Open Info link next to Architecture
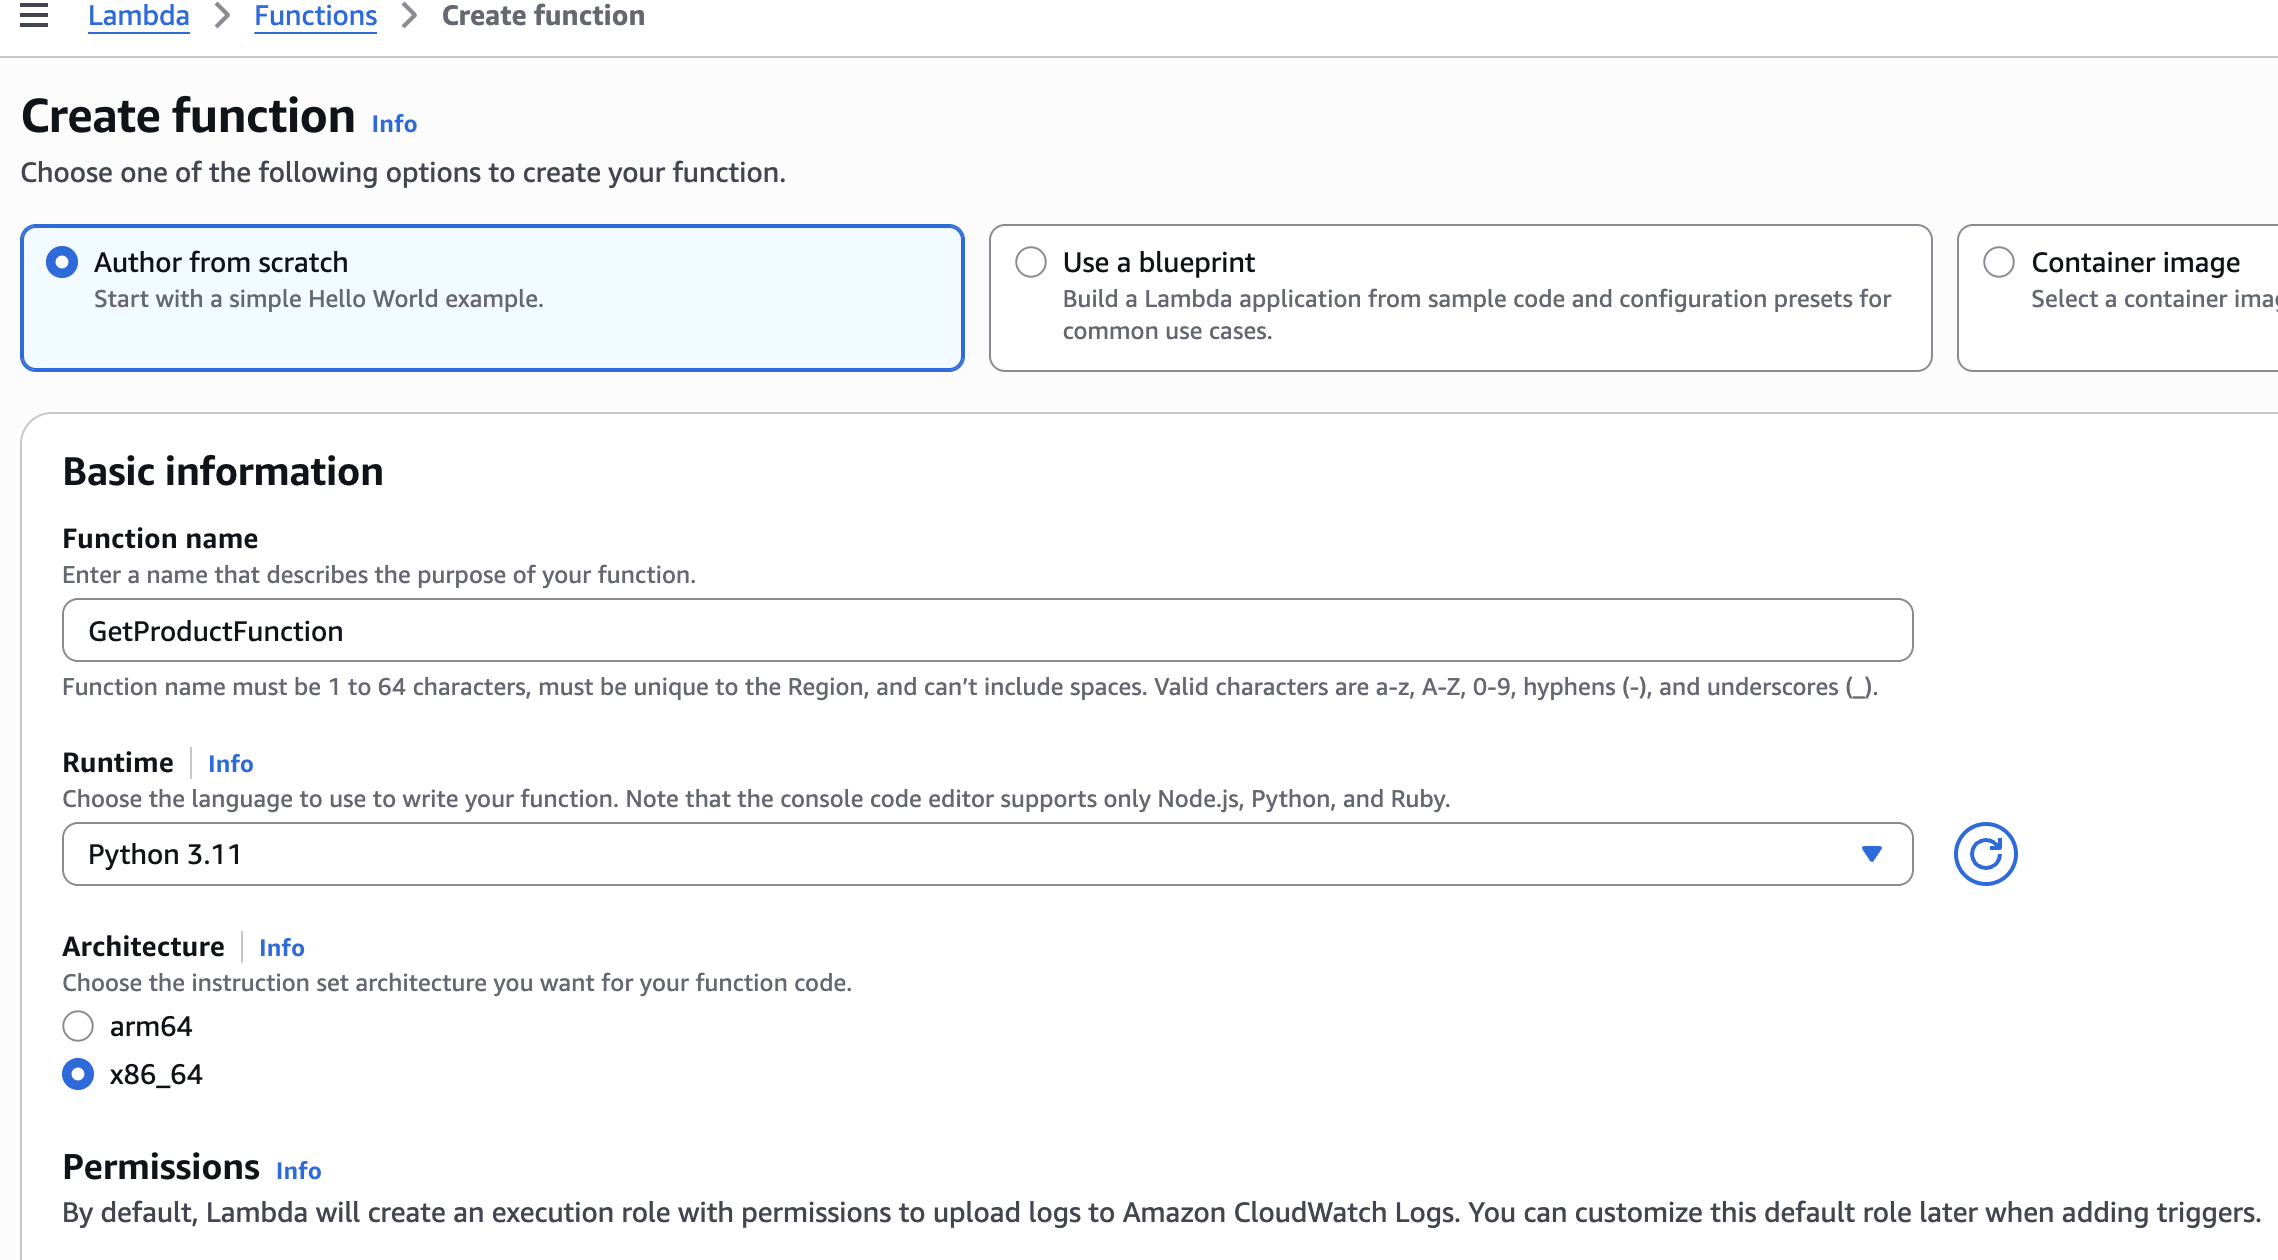Screen dimensions: 2278x1260 pyautogui.click(x=281, y=948)
